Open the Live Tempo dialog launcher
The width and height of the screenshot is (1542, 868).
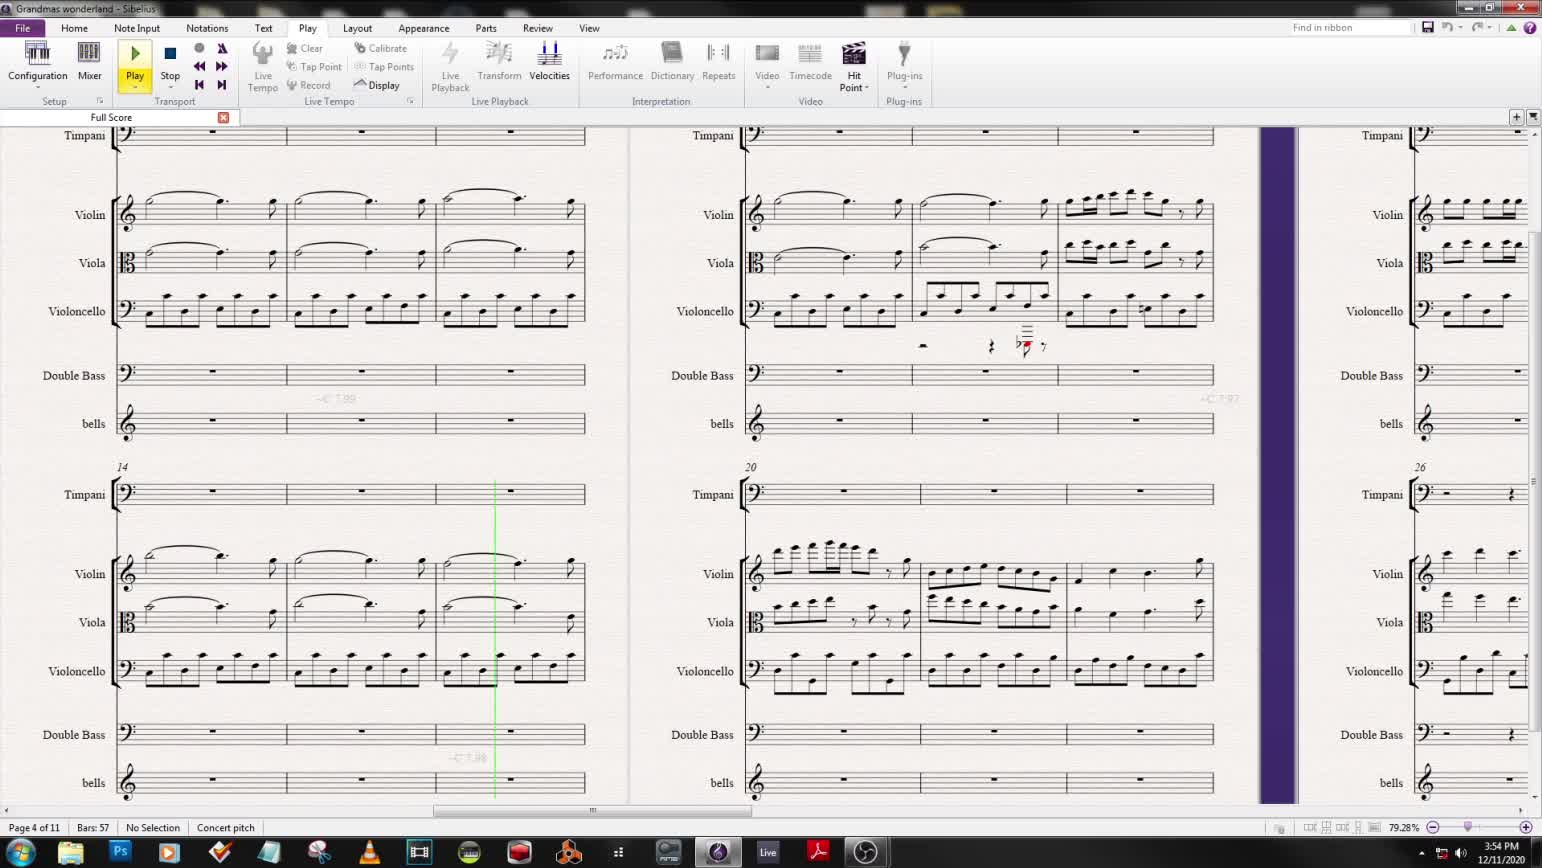[410, 101]
